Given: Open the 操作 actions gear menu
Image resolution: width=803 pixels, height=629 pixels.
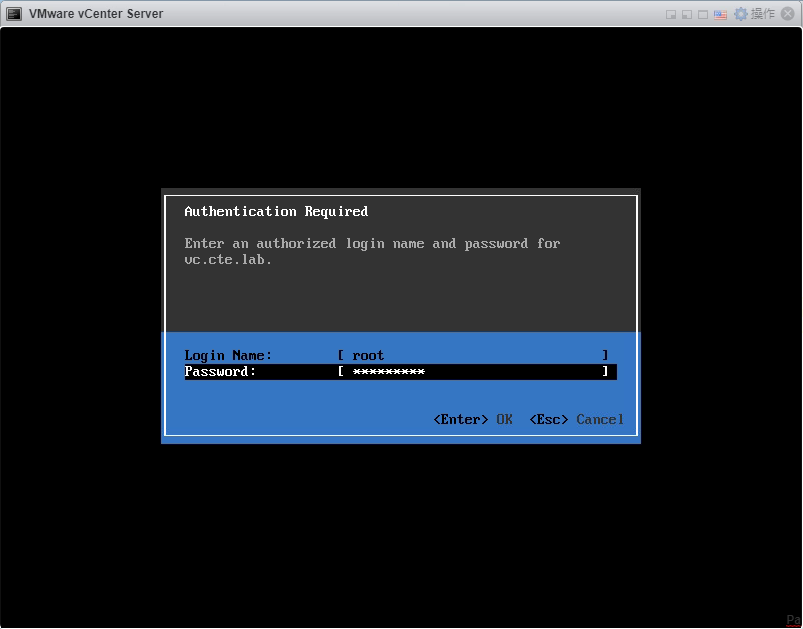Looking at the screenshot, I should click(x=754, y=14).
